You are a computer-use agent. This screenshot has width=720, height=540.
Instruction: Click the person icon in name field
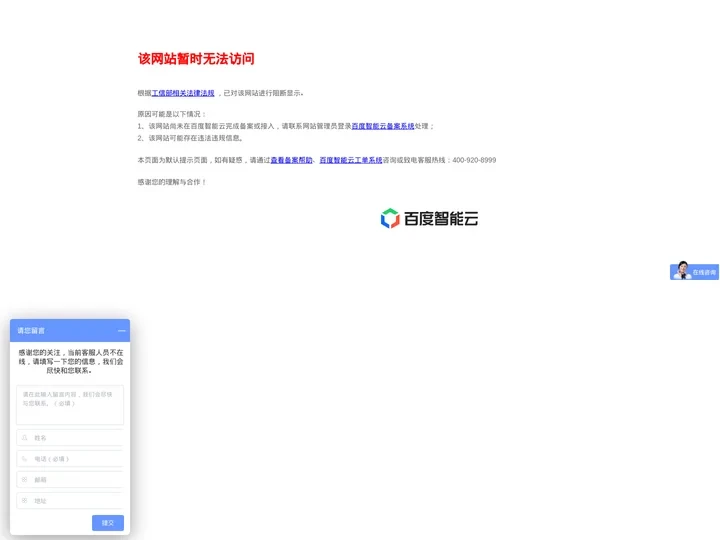[25, 438]
